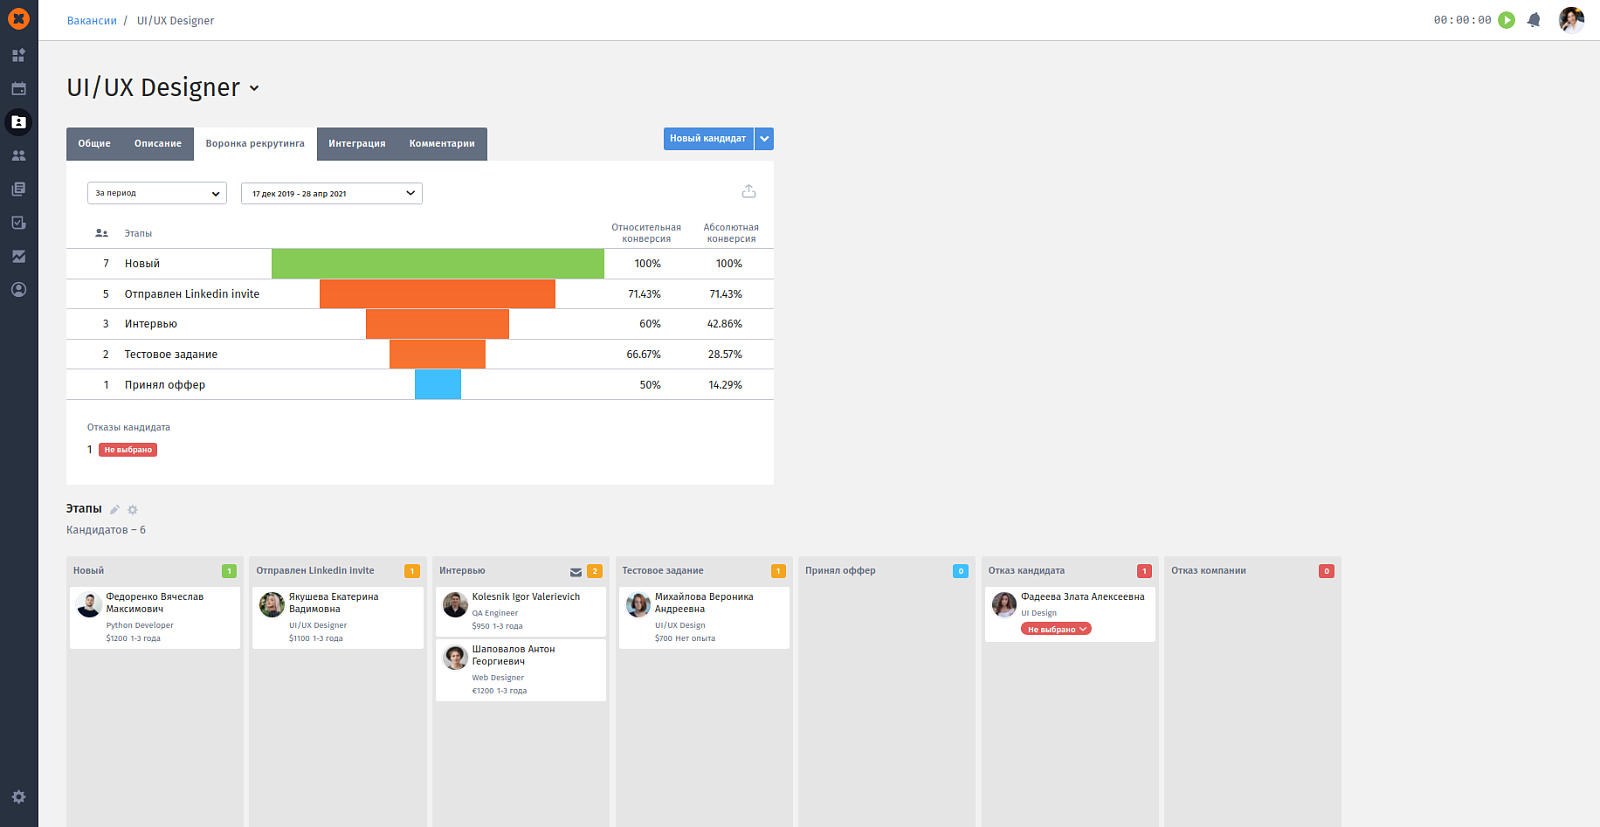Click the Тестовое задание funnel row label
The width and height of the screenshot is (1600, 827).
click(x=171, y=354)
